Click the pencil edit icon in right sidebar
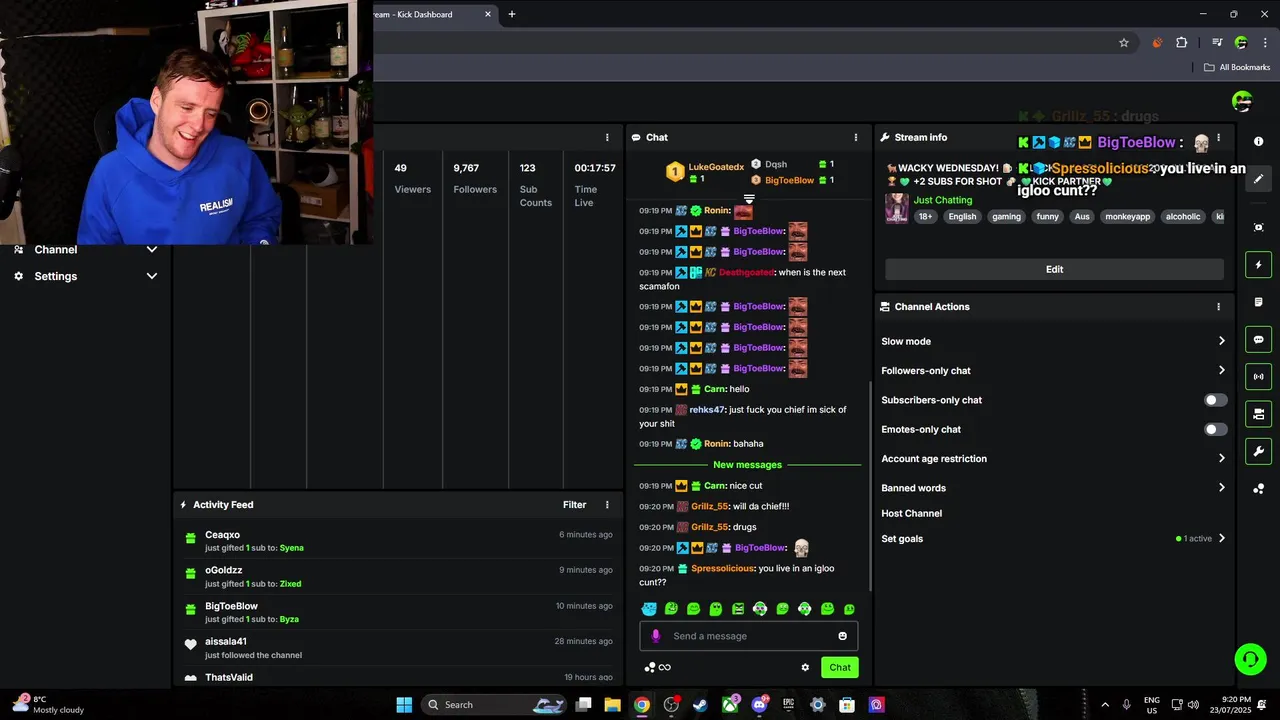Screen dimensions: 1280x720 (1258, 179)
